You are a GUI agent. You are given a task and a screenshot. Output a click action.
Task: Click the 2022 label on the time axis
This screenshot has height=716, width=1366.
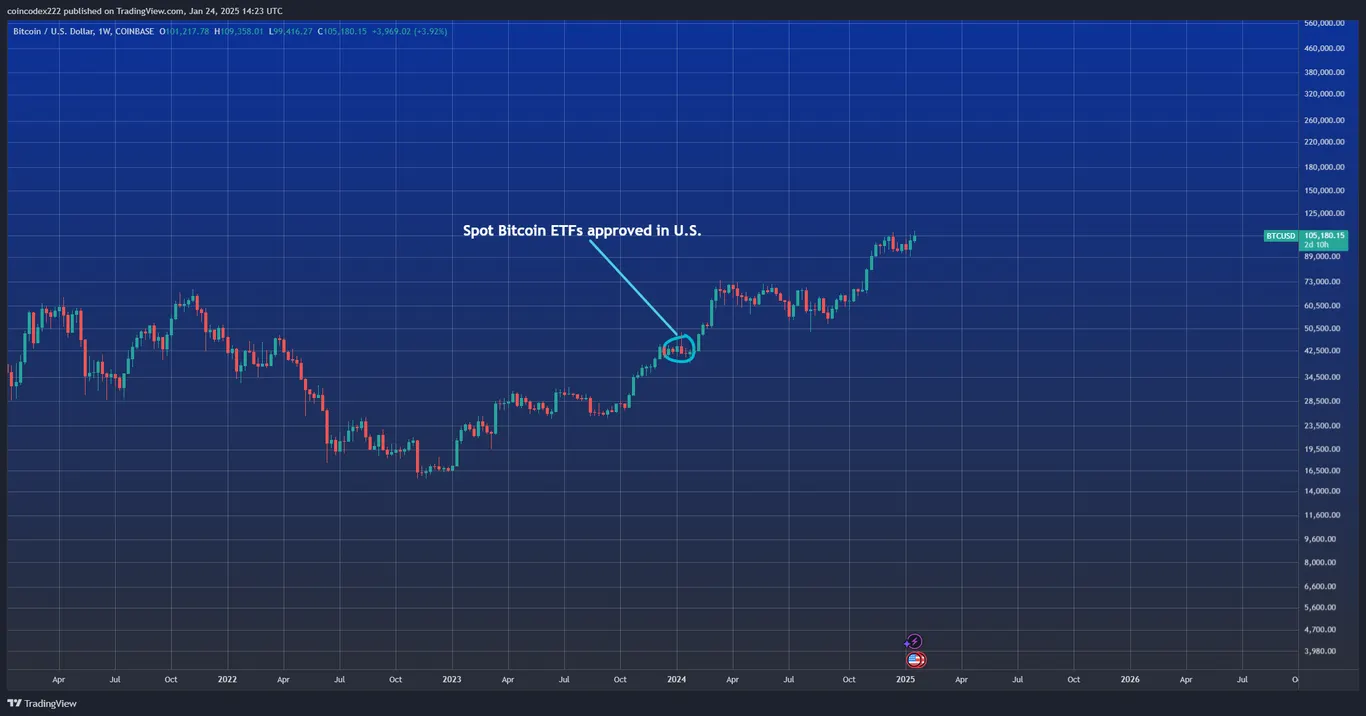tap(227, 679)
